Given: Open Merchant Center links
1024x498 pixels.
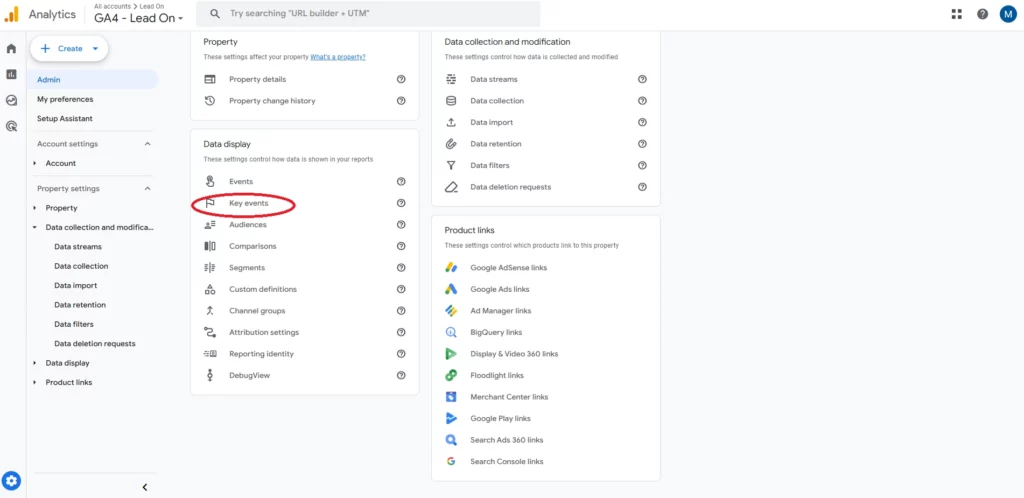Looking at the screenshot, I should click(x=509, y=397).
